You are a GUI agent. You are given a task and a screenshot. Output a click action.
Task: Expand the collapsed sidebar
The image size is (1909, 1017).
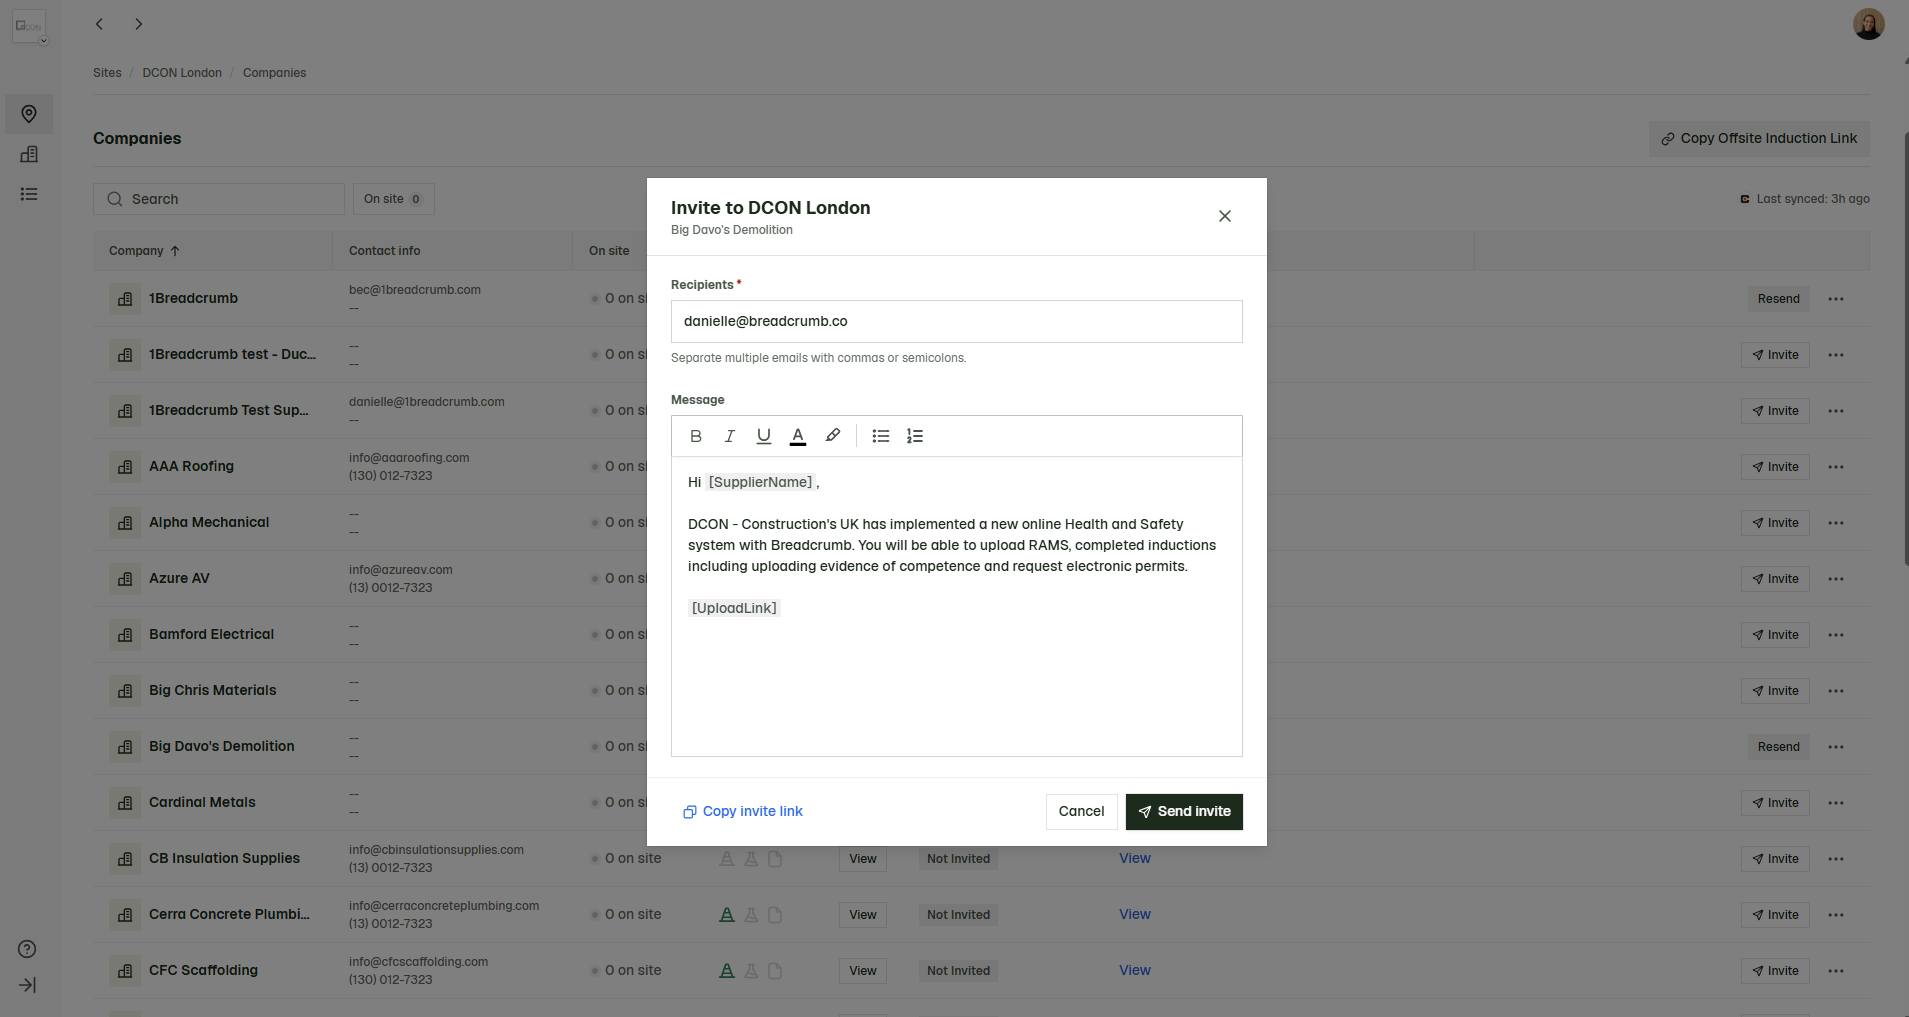[28, 985]
